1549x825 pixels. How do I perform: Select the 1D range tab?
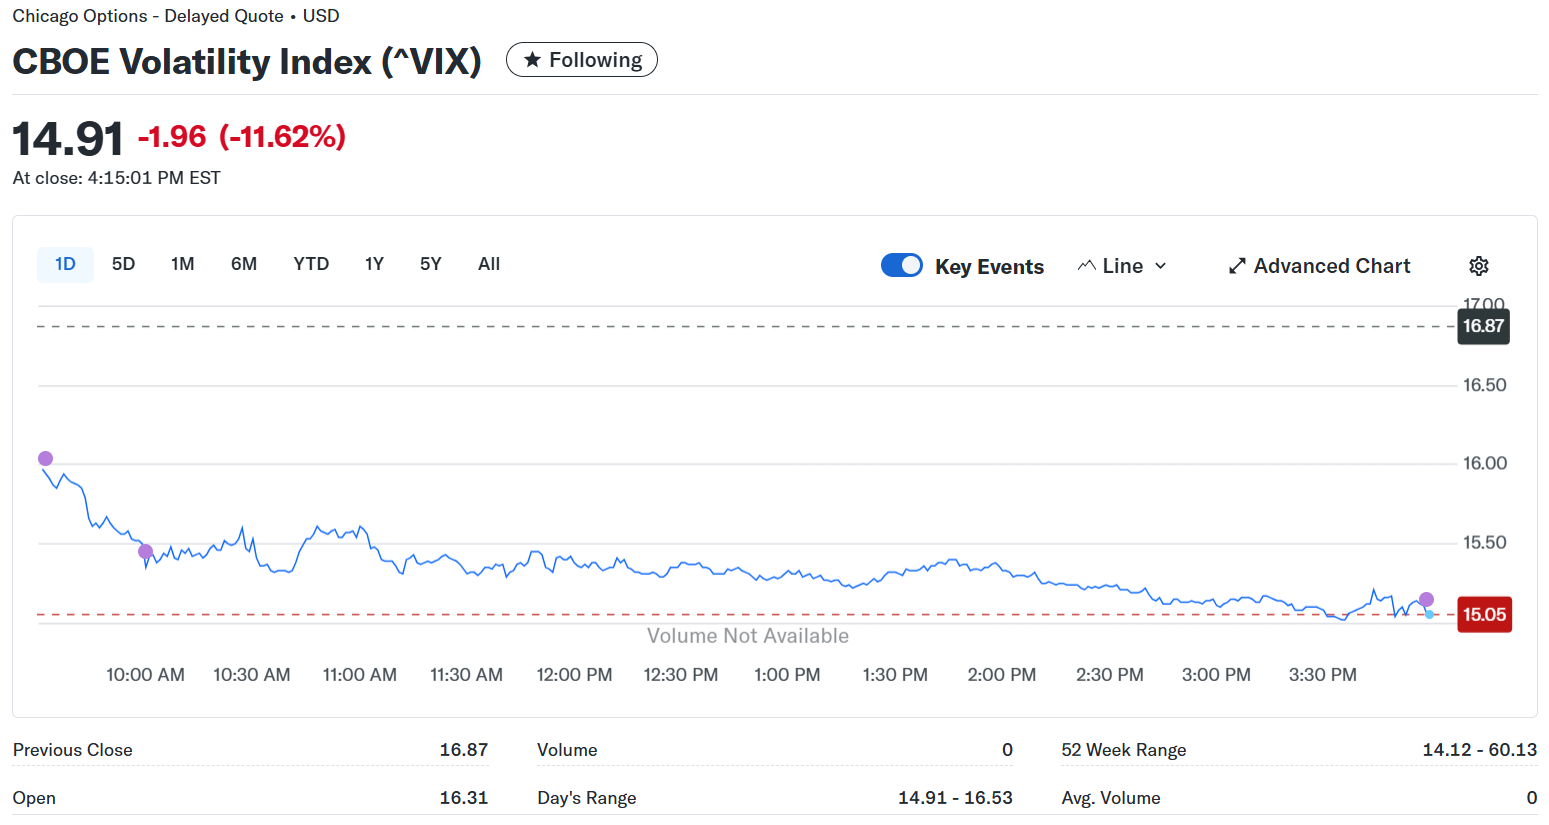65,264
